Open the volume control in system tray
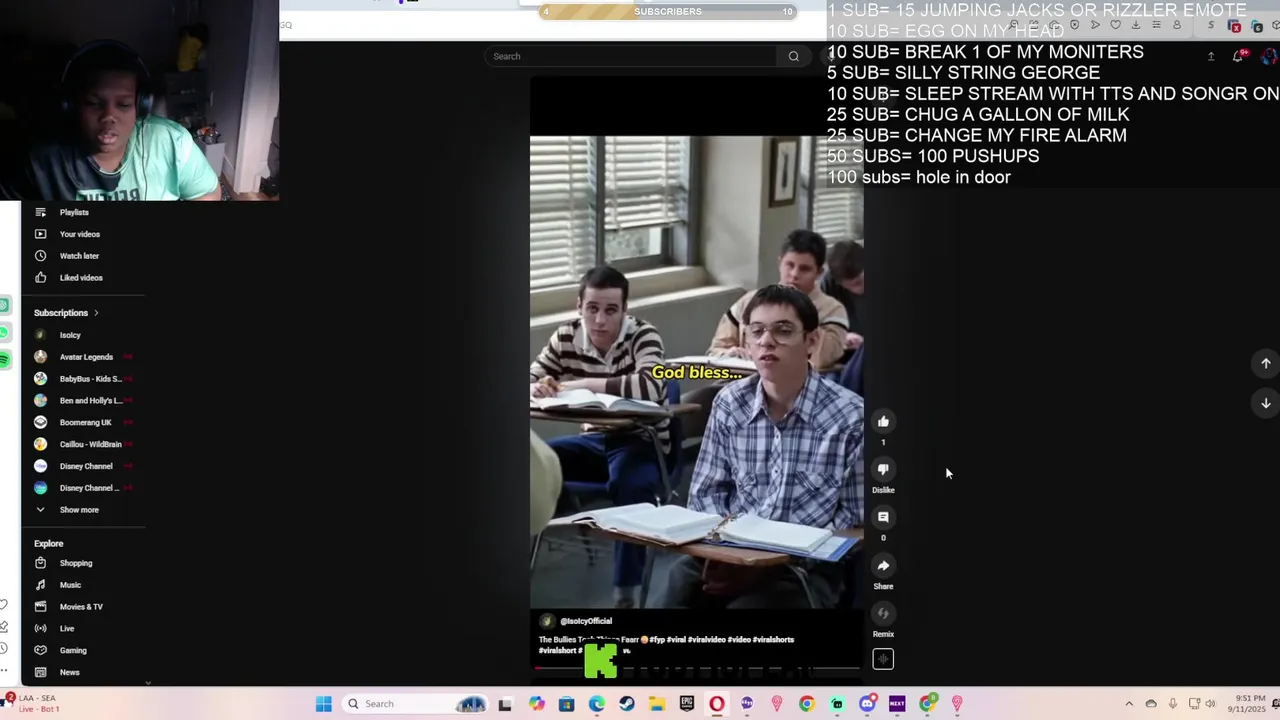1280x720 pixels. point(1210,704)
